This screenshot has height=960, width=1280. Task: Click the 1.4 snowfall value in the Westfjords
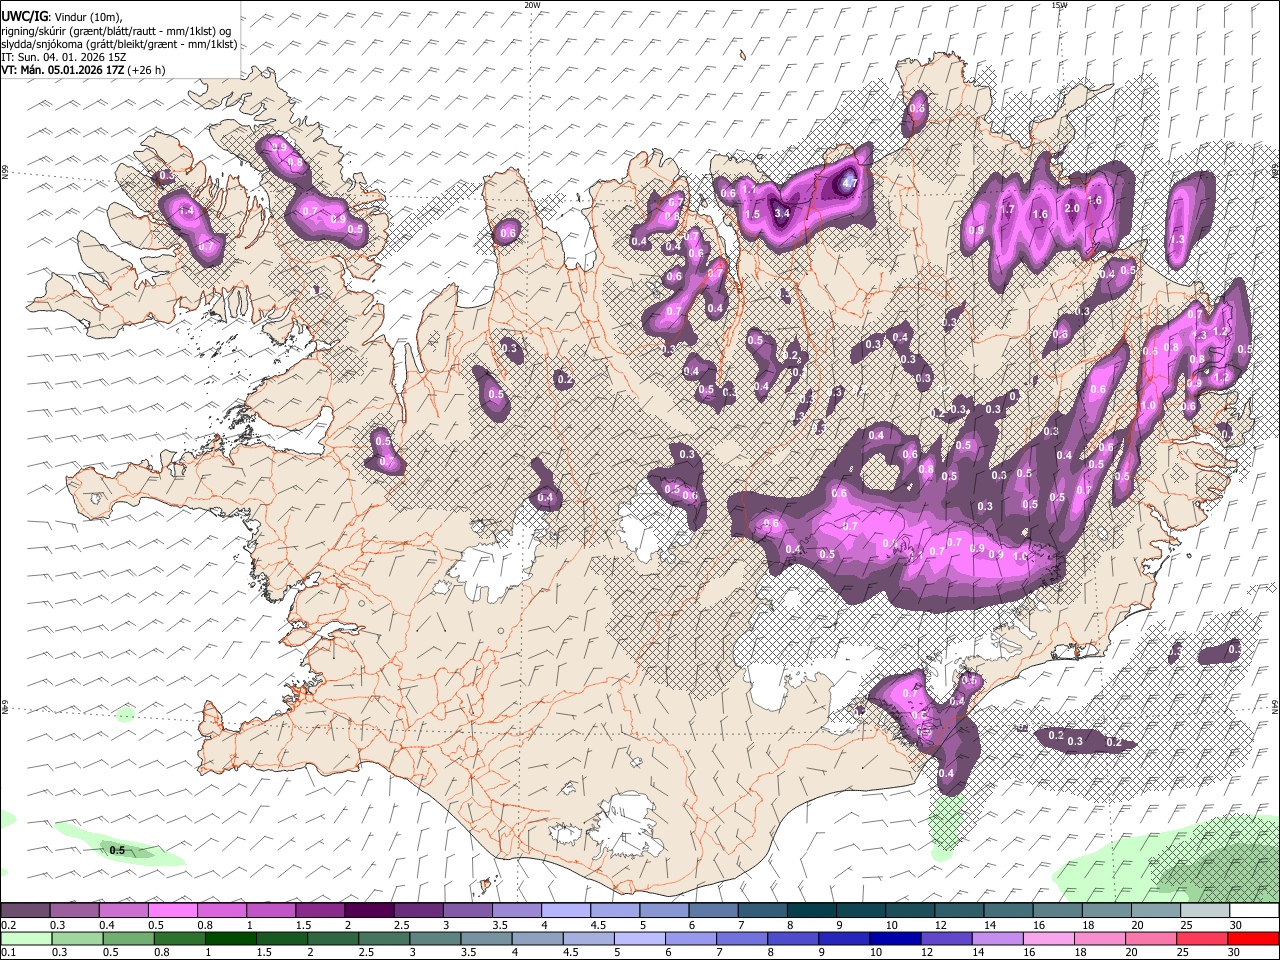[185, 210]
